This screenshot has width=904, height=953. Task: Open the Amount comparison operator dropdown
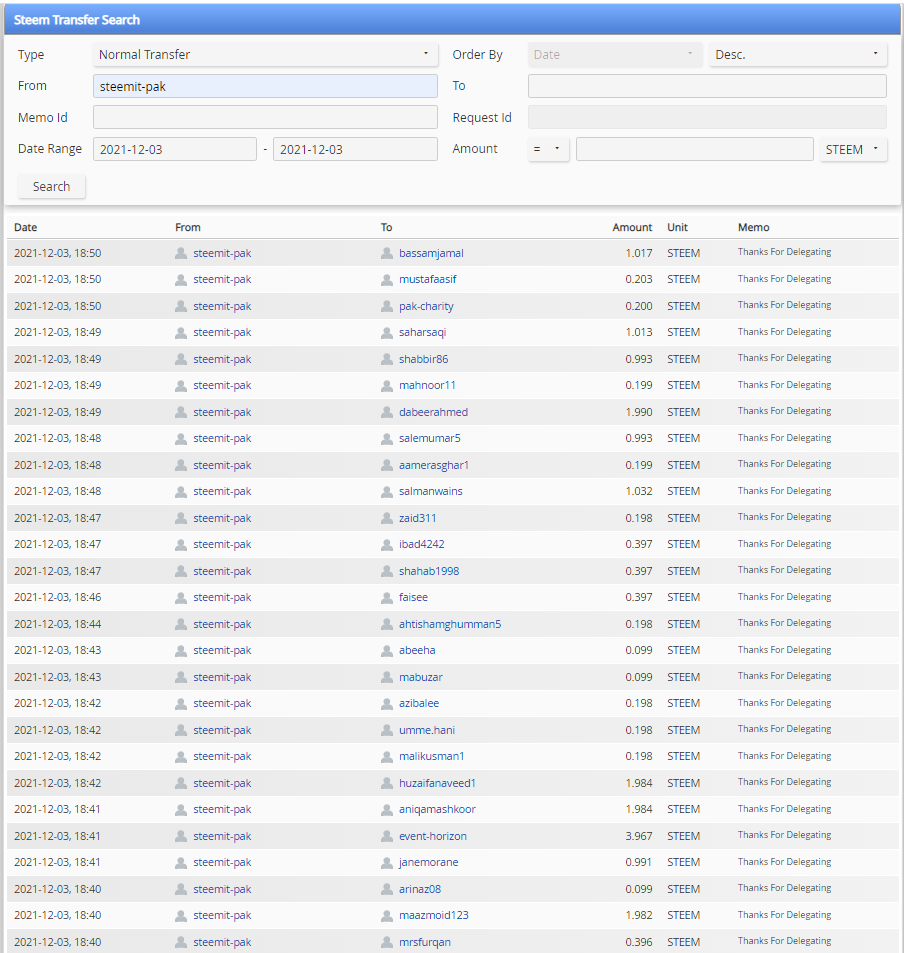(x=548, y=149)
